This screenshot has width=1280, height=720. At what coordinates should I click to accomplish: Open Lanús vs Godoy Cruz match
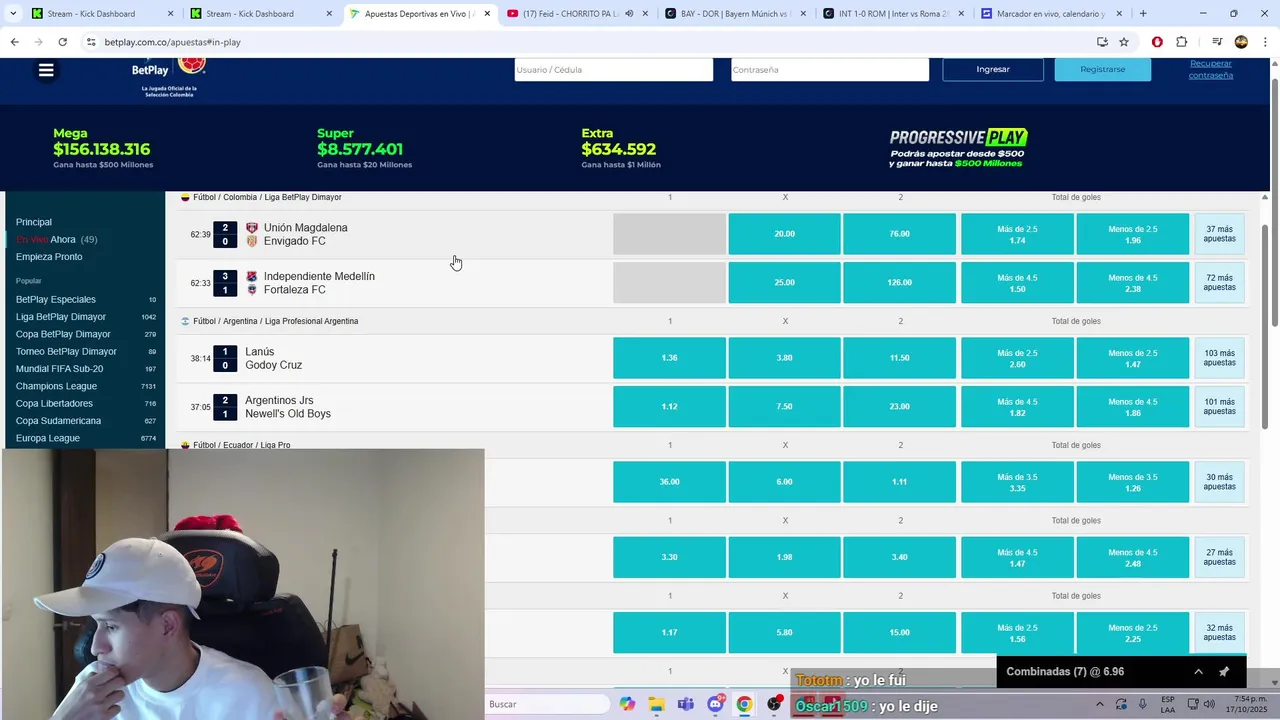[x=273, y=358]
